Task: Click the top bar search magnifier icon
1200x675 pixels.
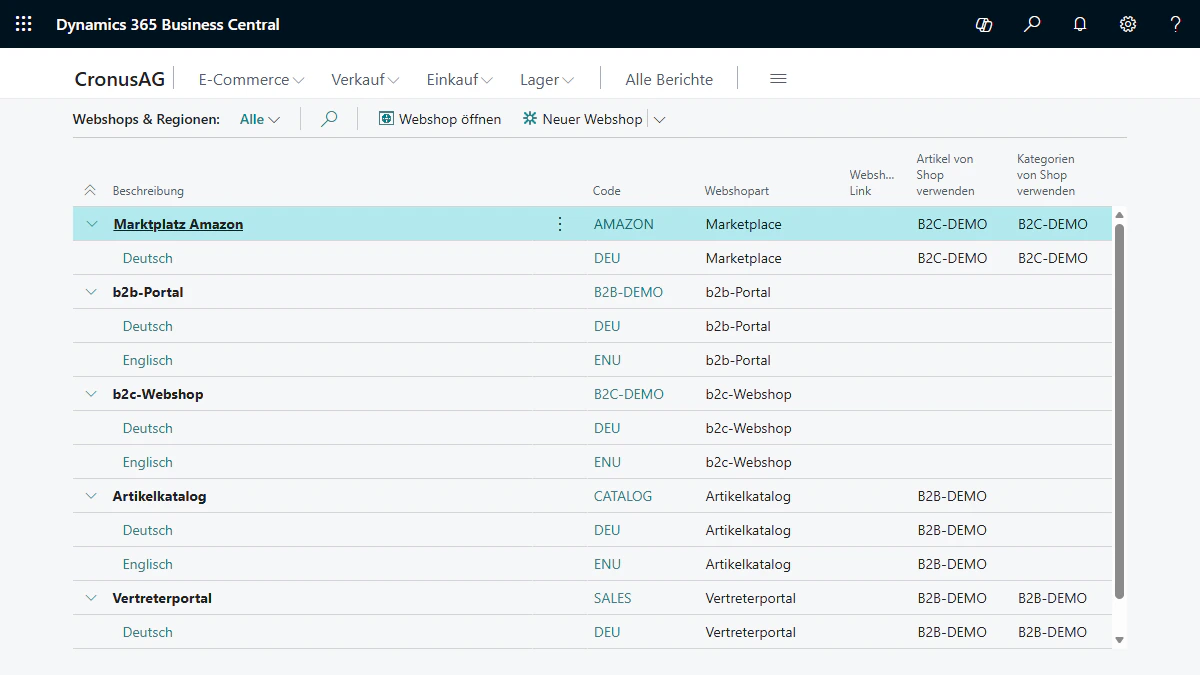Action: click(1032, 24)
